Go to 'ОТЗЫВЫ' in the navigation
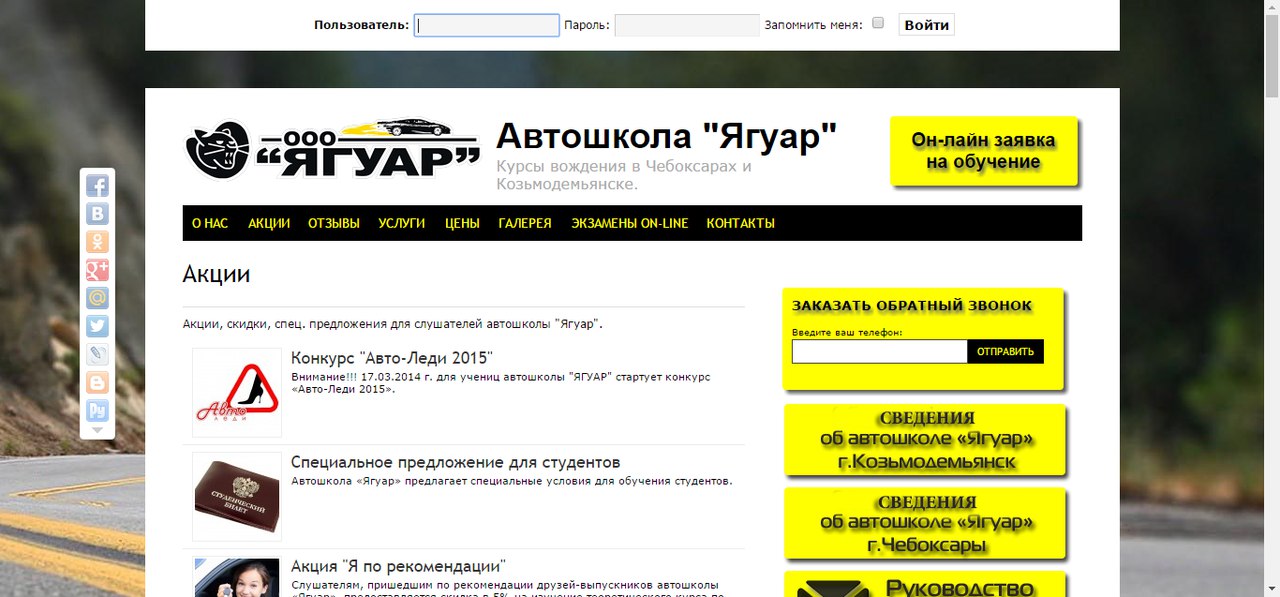The image size is (1280, 597). 334,223
